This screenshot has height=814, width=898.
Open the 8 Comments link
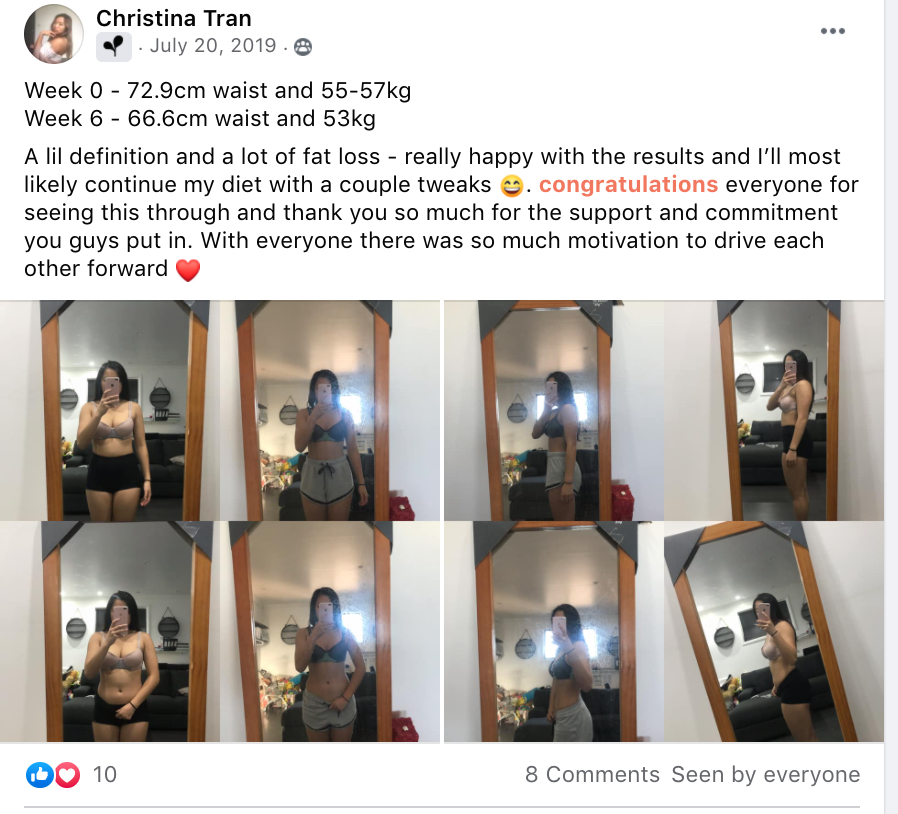[592, 774]
